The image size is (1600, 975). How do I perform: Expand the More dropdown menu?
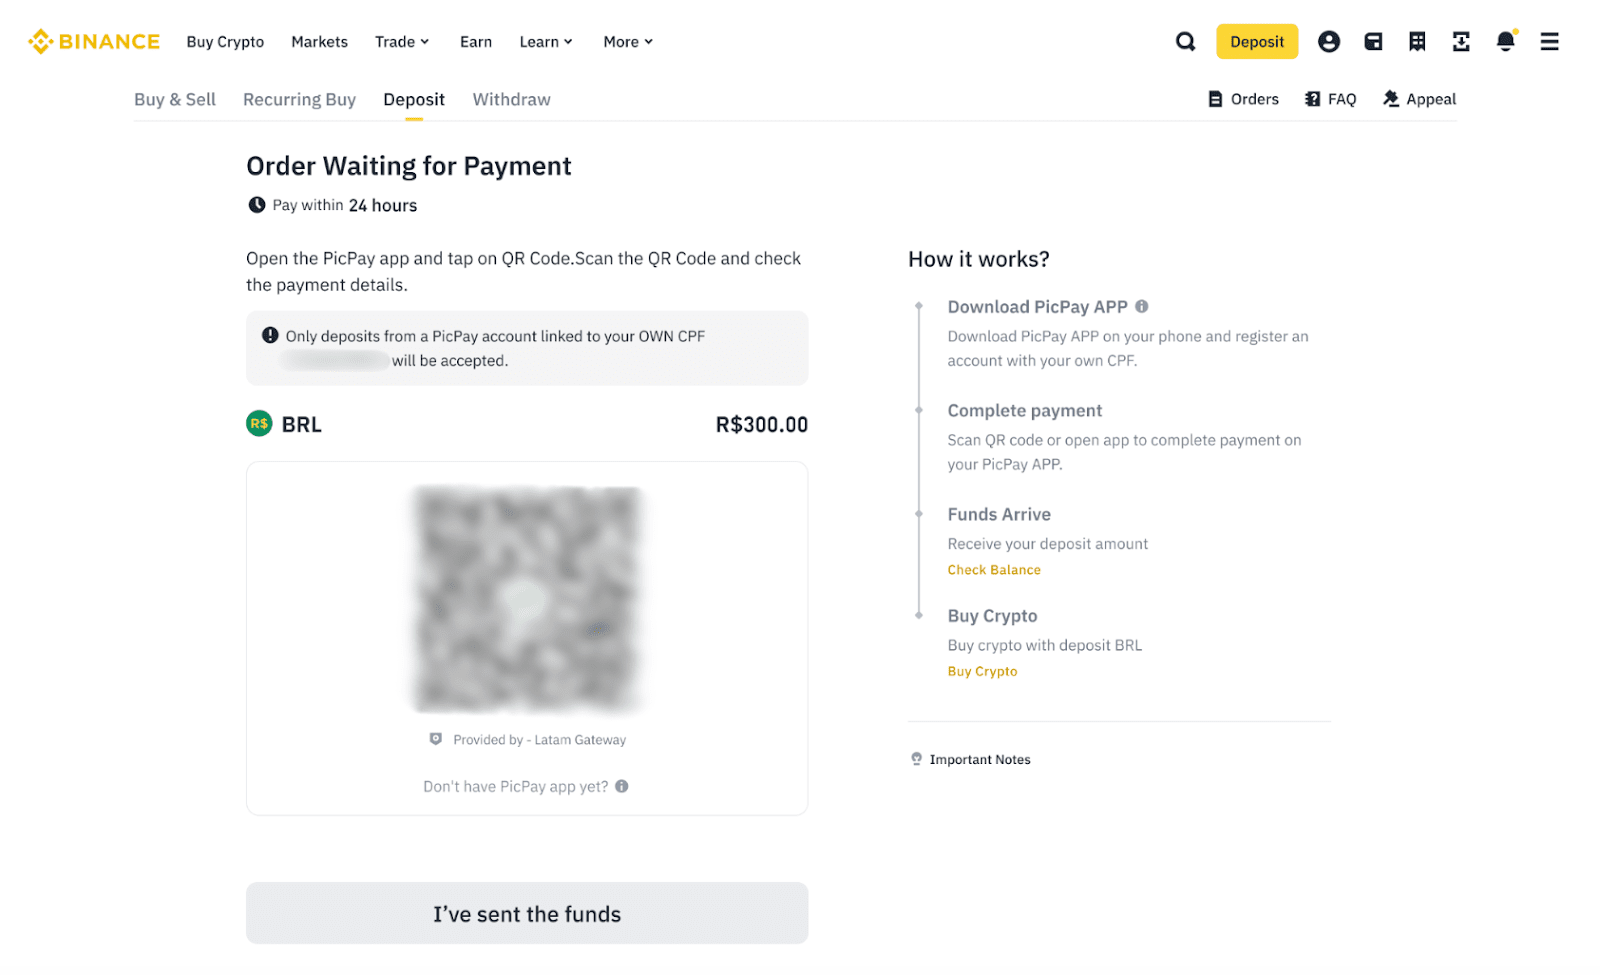coord(628,42)
